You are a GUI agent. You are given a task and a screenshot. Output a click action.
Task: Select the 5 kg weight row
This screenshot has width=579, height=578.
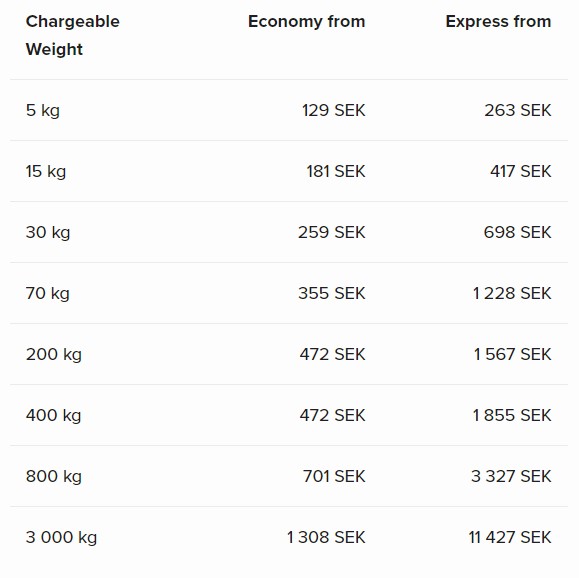tap(289, 110)
